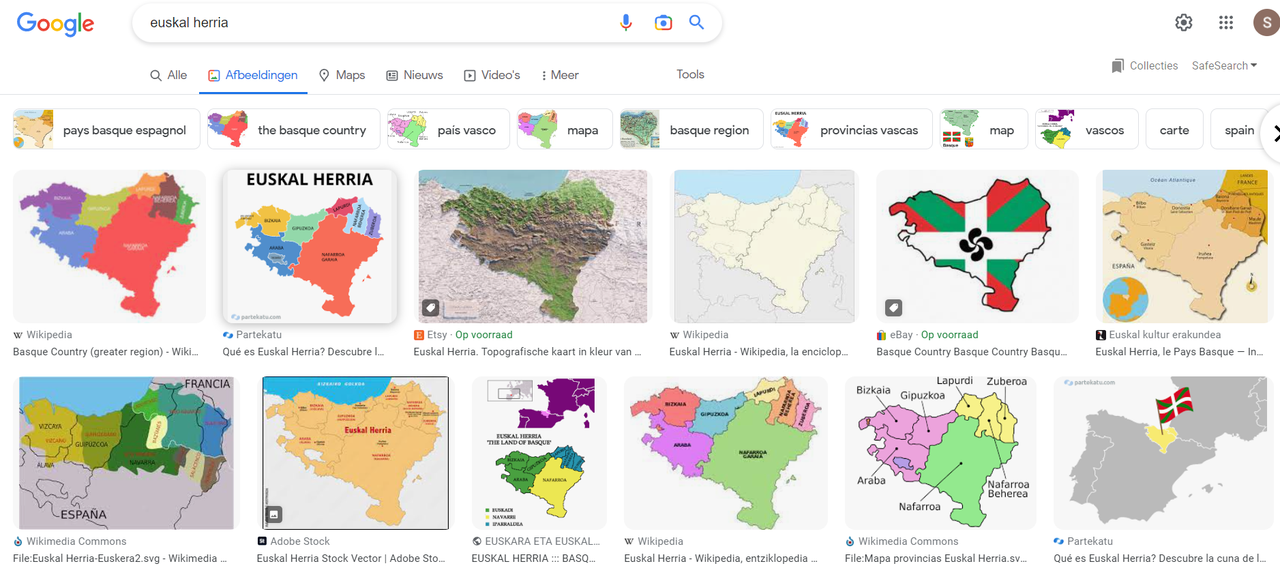Select the 'basque region' chip
This screenshot has width=1280, height=568.
(691, 130)
